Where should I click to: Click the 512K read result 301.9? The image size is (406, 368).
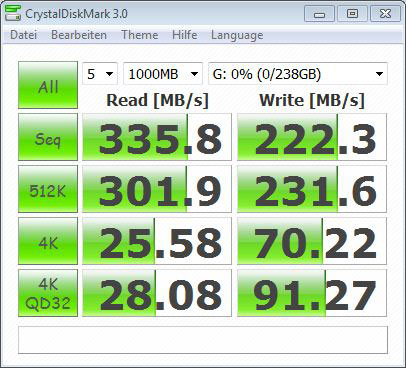[157, 189]
